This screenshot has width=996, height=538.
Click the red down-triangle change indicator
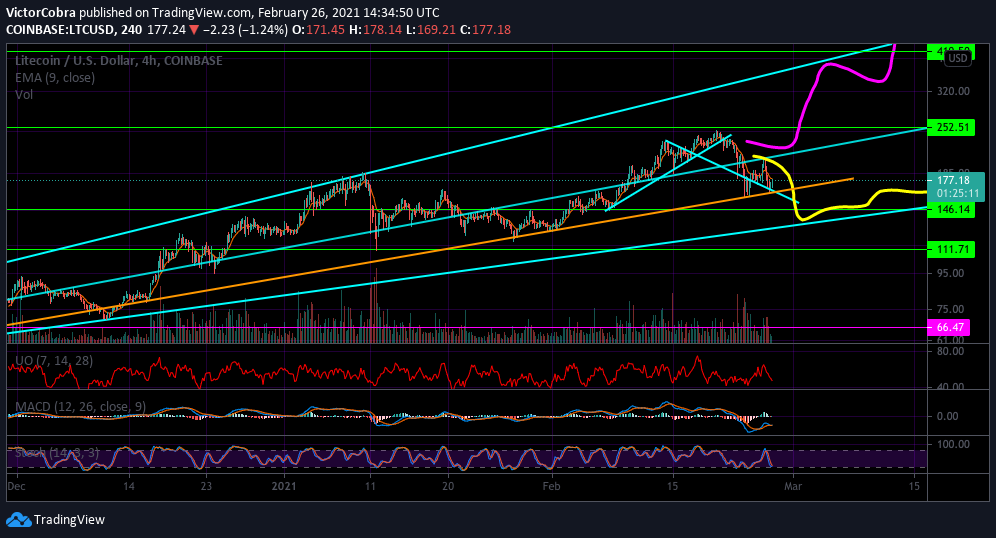click(194, 30)
